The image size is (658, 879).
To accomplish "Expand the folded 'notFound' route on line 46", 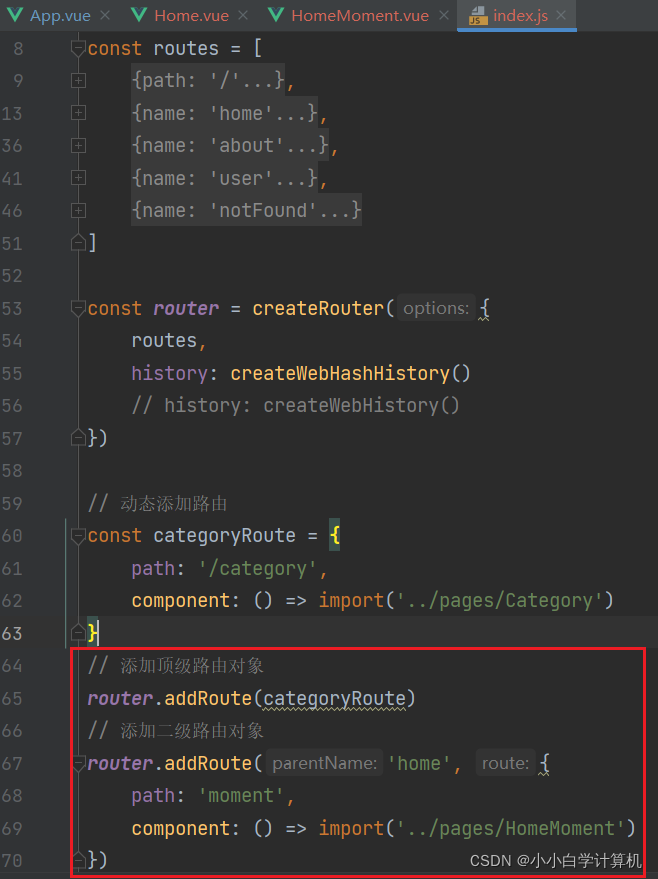I will [78, 211].
